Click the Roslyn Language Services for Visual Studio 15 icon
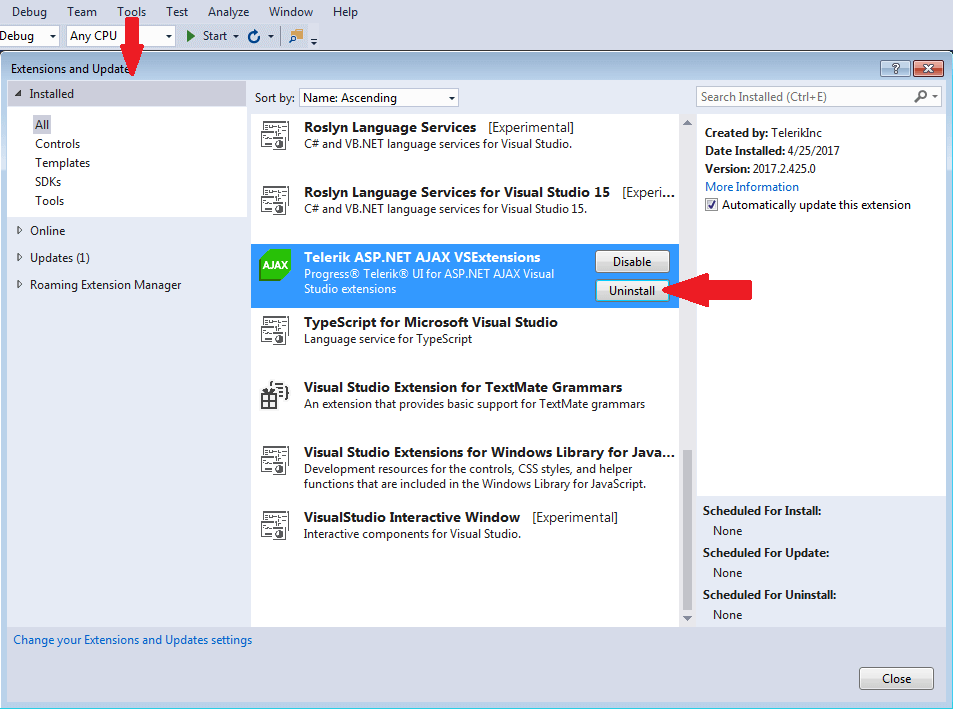 275,200
